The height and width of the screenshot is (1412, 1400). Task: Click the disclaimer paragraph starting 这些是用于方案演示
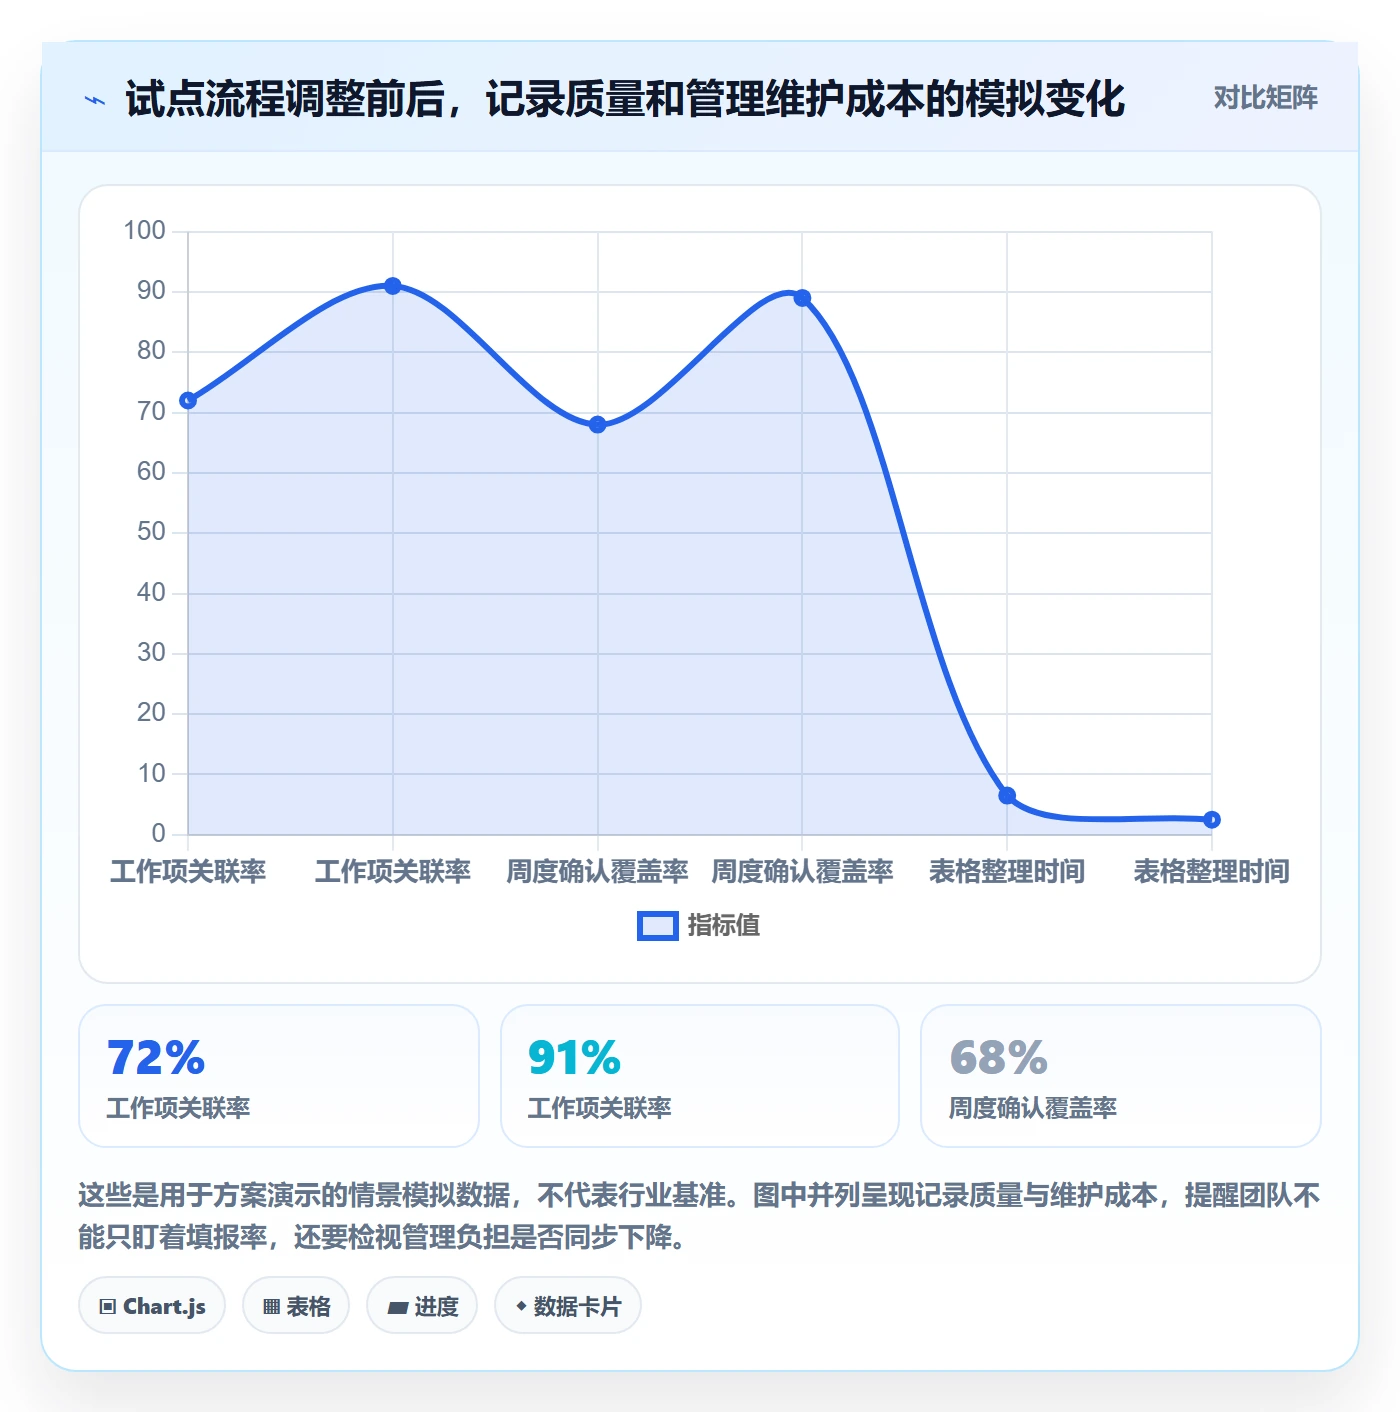tap(699, 1216)
